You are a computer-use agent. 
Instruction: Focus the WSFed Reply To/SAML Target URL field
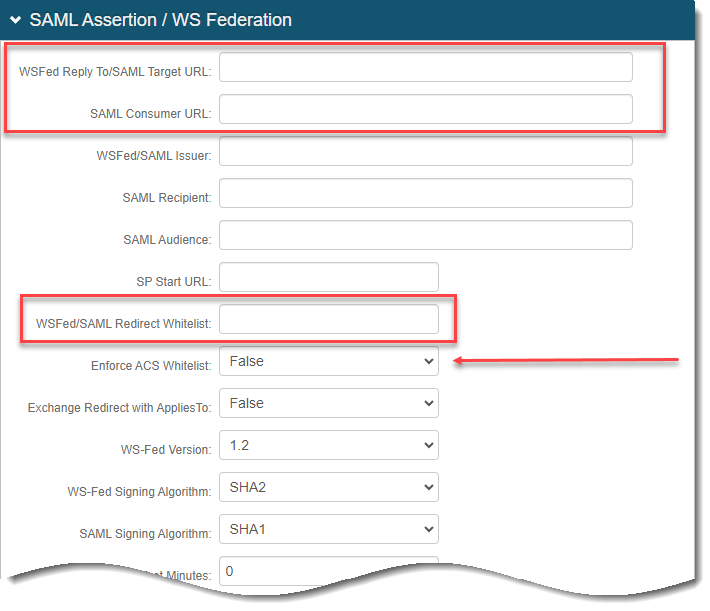[425, 67]
